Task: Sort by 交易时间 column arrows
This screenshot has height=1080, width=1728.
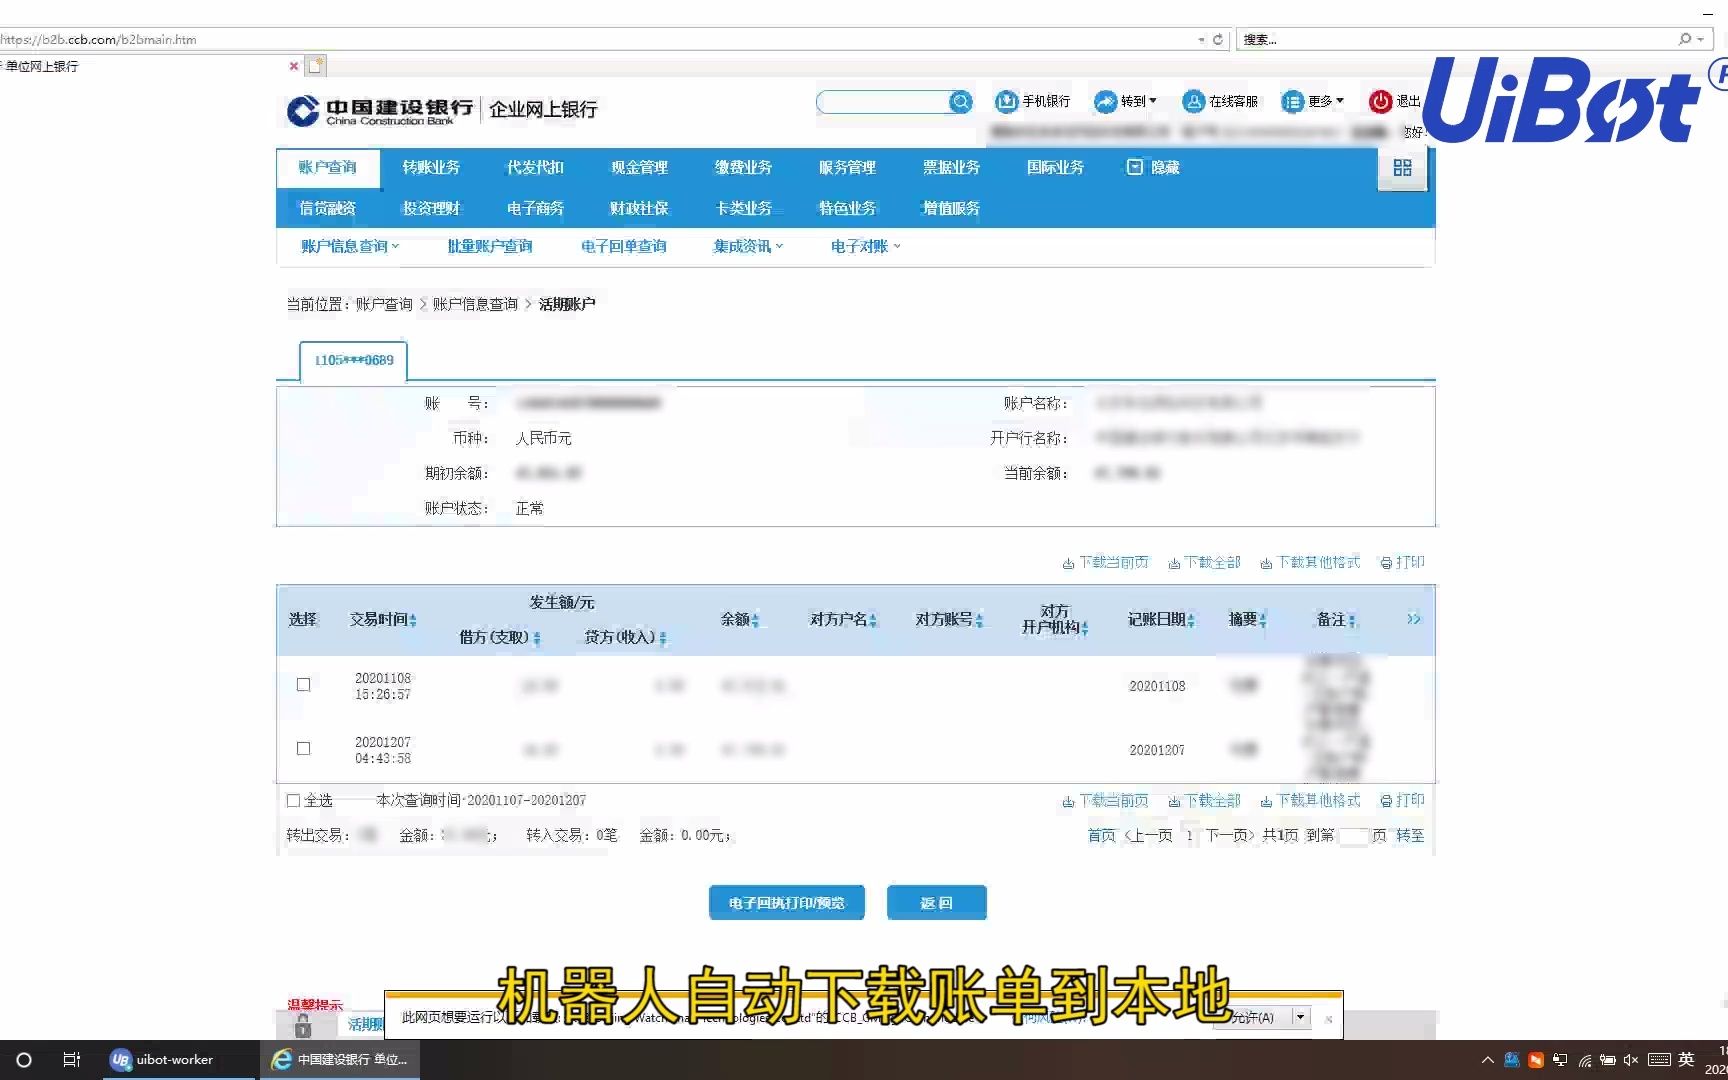Action: pos(413,621)
